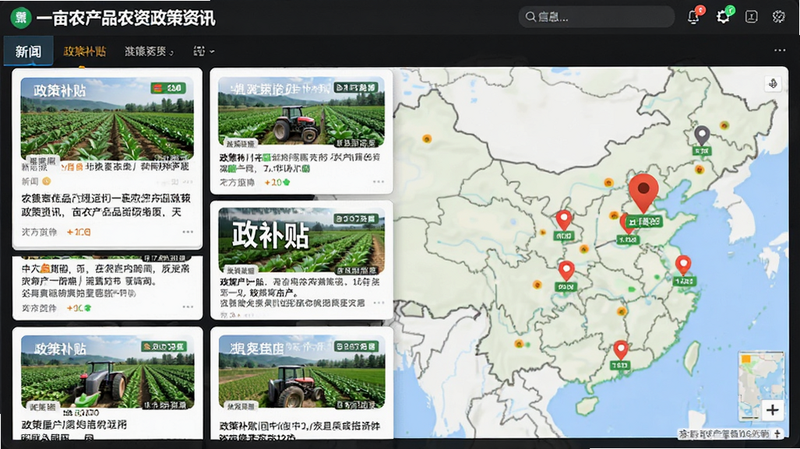Select the gray map pin in northeast China

tap(702, 136)
